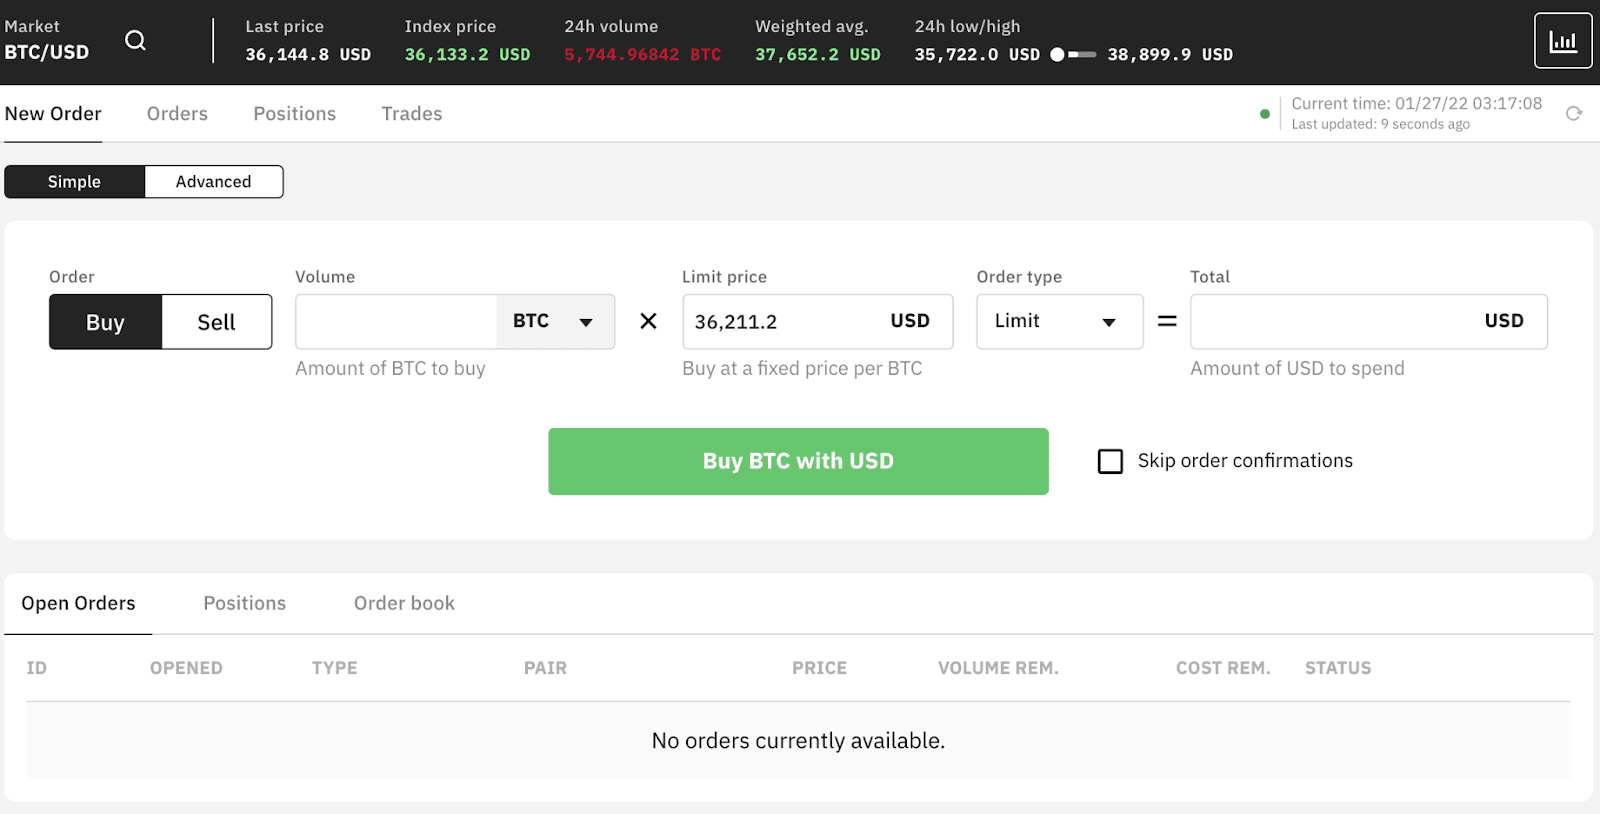Click the equals sign before the Total field
The width and height of the screenshot is (1600, 814).
(1166, 321)
